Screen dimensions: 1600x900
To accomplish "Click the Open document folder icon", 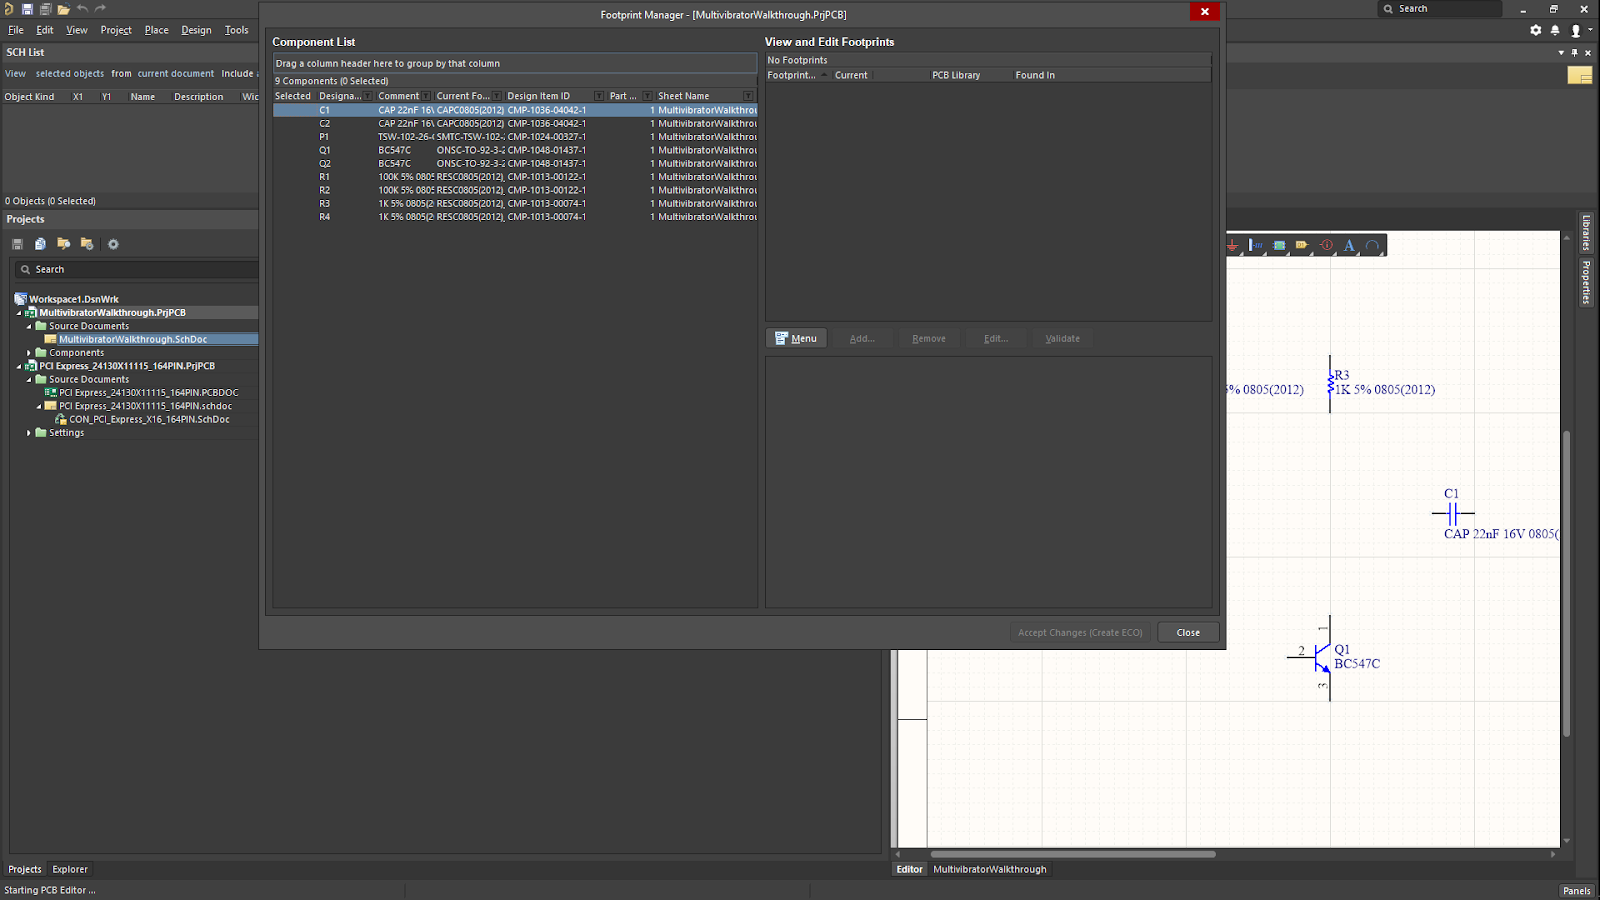I will (63, 9).
